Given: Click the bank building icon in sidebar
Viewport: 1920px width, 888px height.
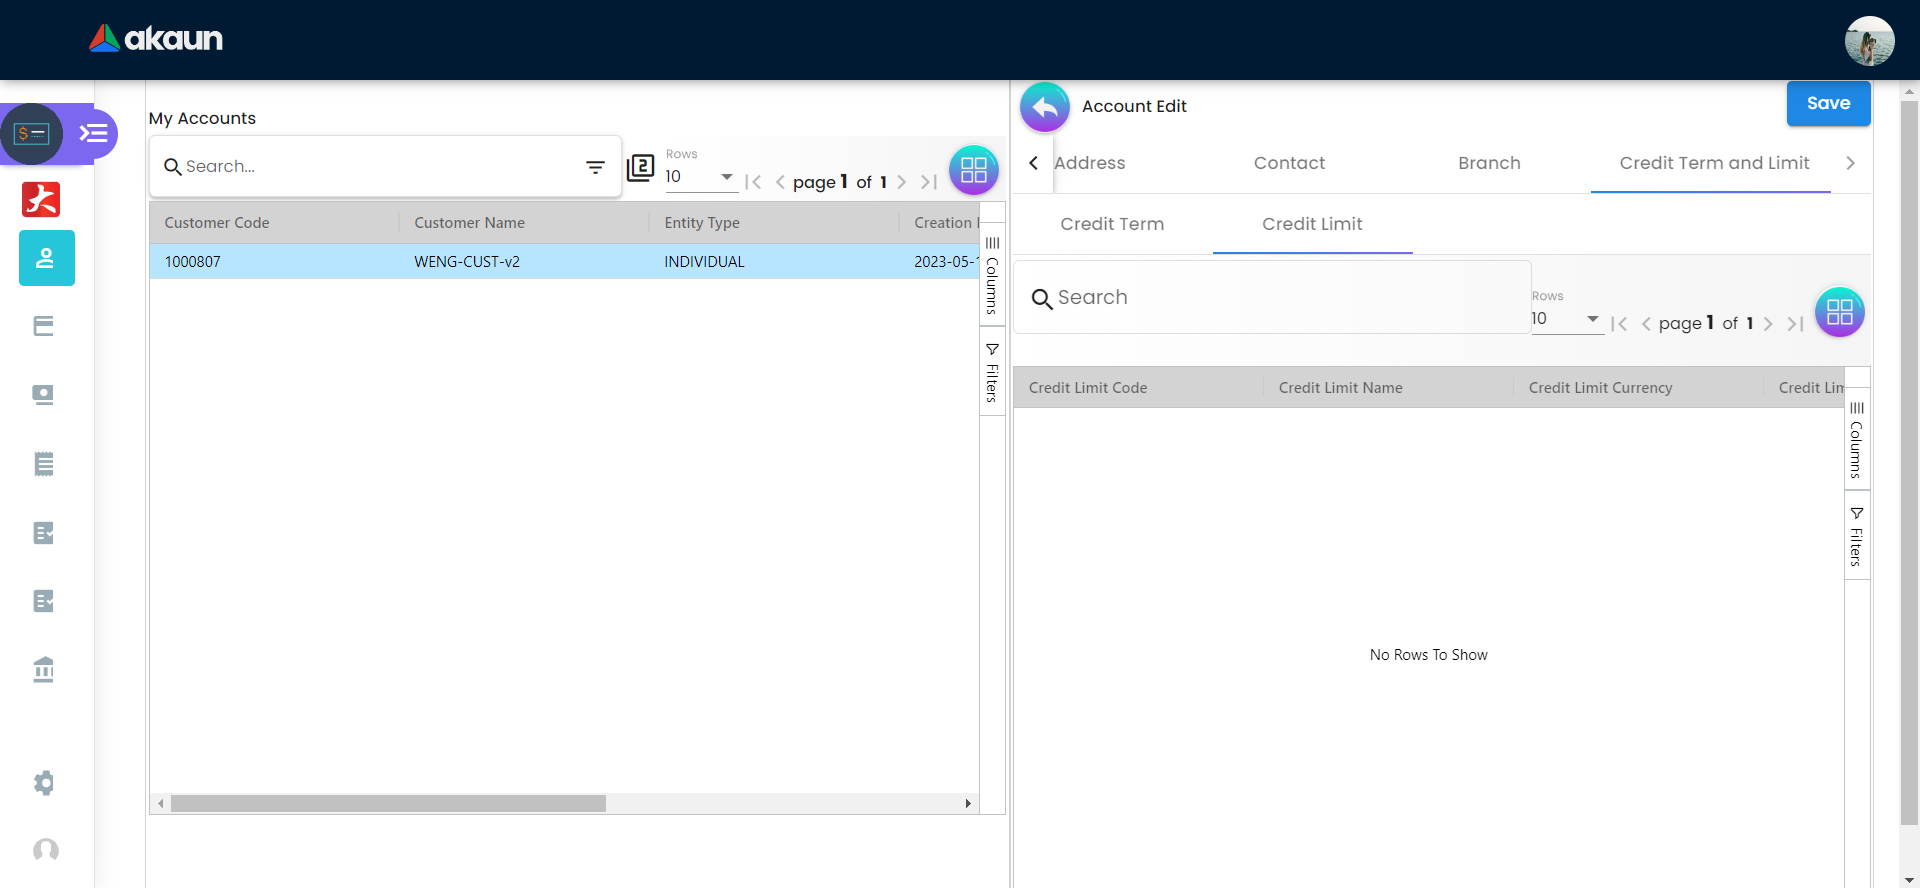Looking at the screenshot, I should 44,669.
